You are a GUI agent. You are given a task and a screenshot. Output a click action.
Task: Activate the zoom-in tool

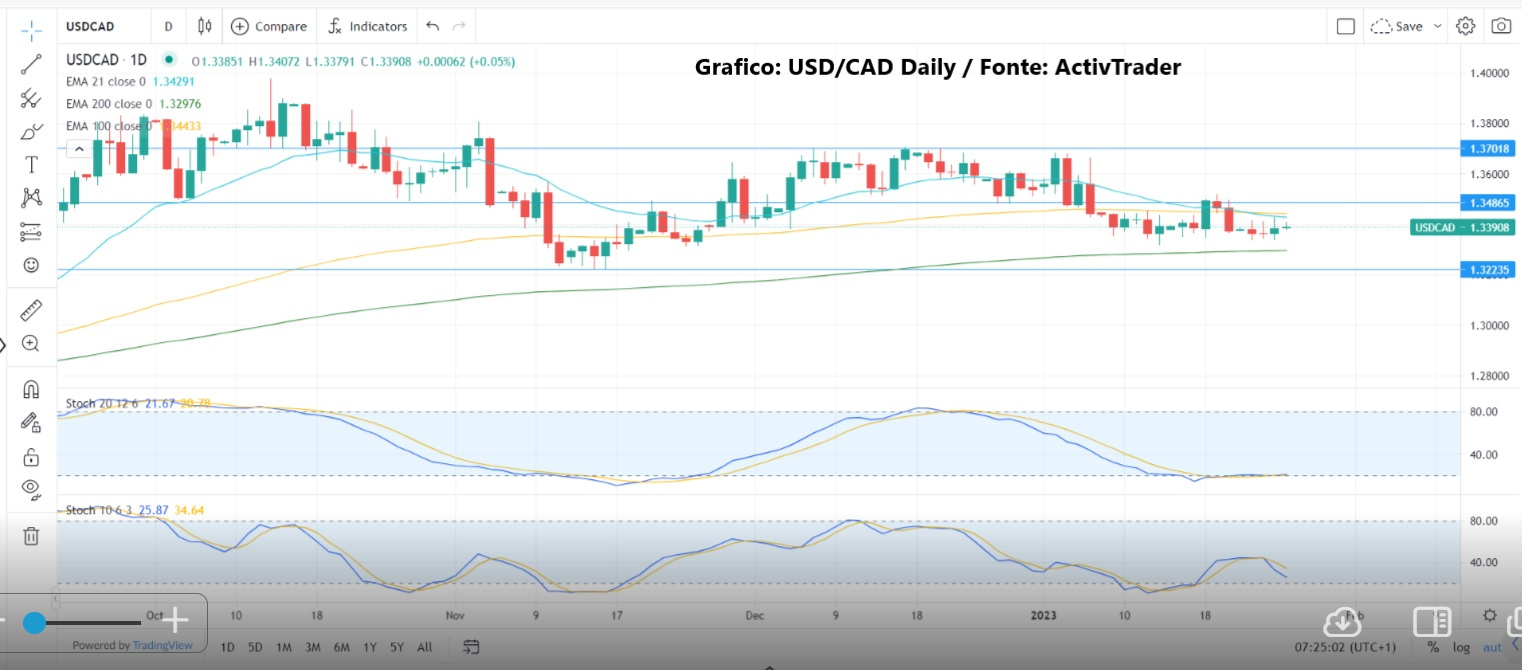coord(30,343)
